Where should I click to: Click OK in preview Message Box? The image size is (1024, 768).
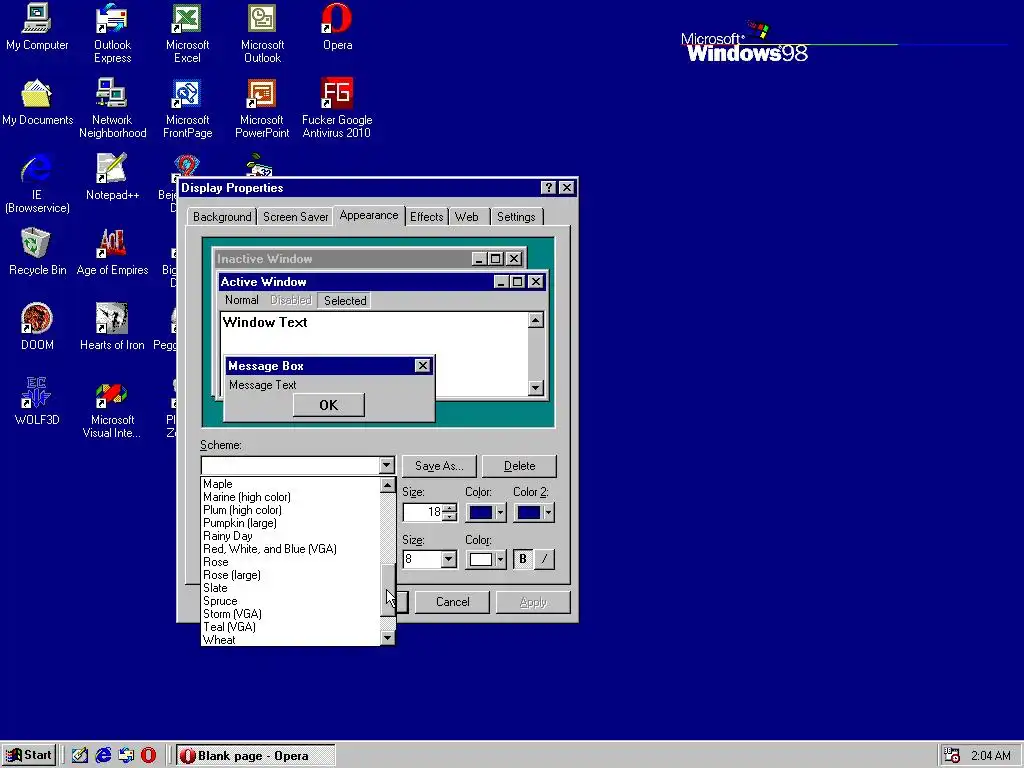coord(328,405)
